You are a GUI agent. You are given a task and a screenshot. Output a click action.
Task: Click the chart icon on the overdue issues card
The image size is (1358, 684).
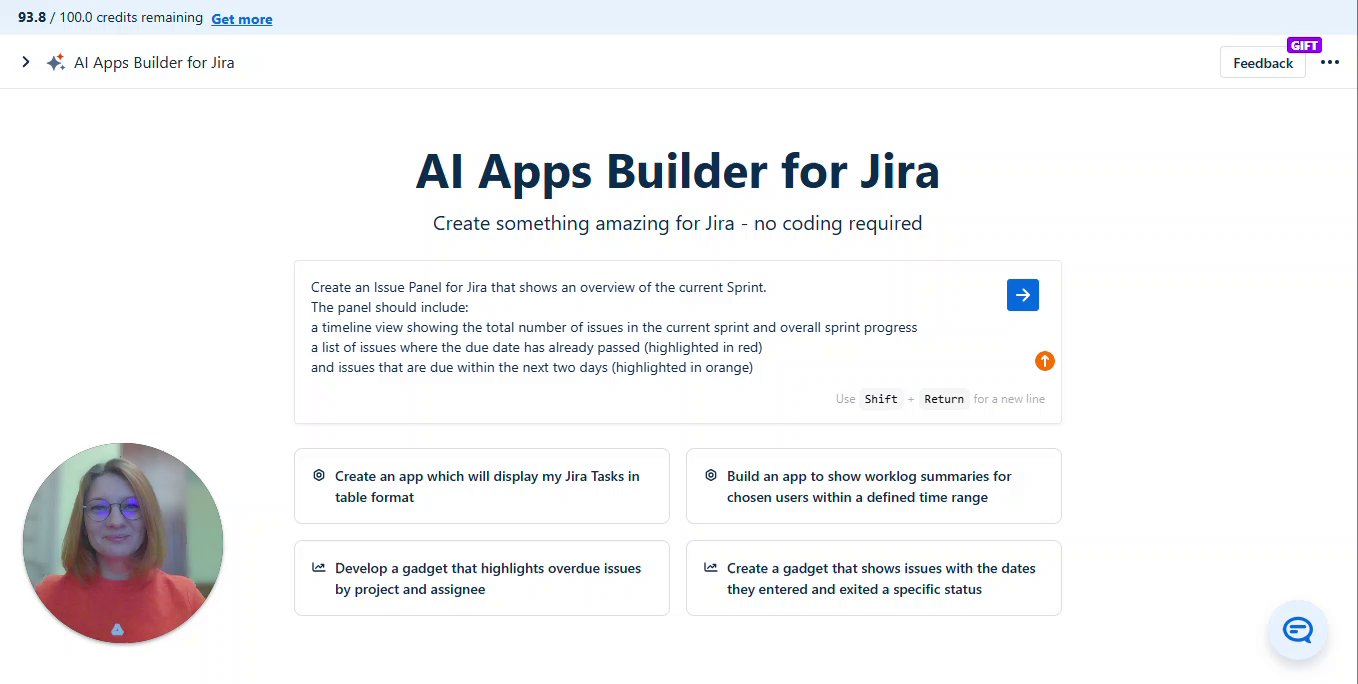click(x=319, y=567)
